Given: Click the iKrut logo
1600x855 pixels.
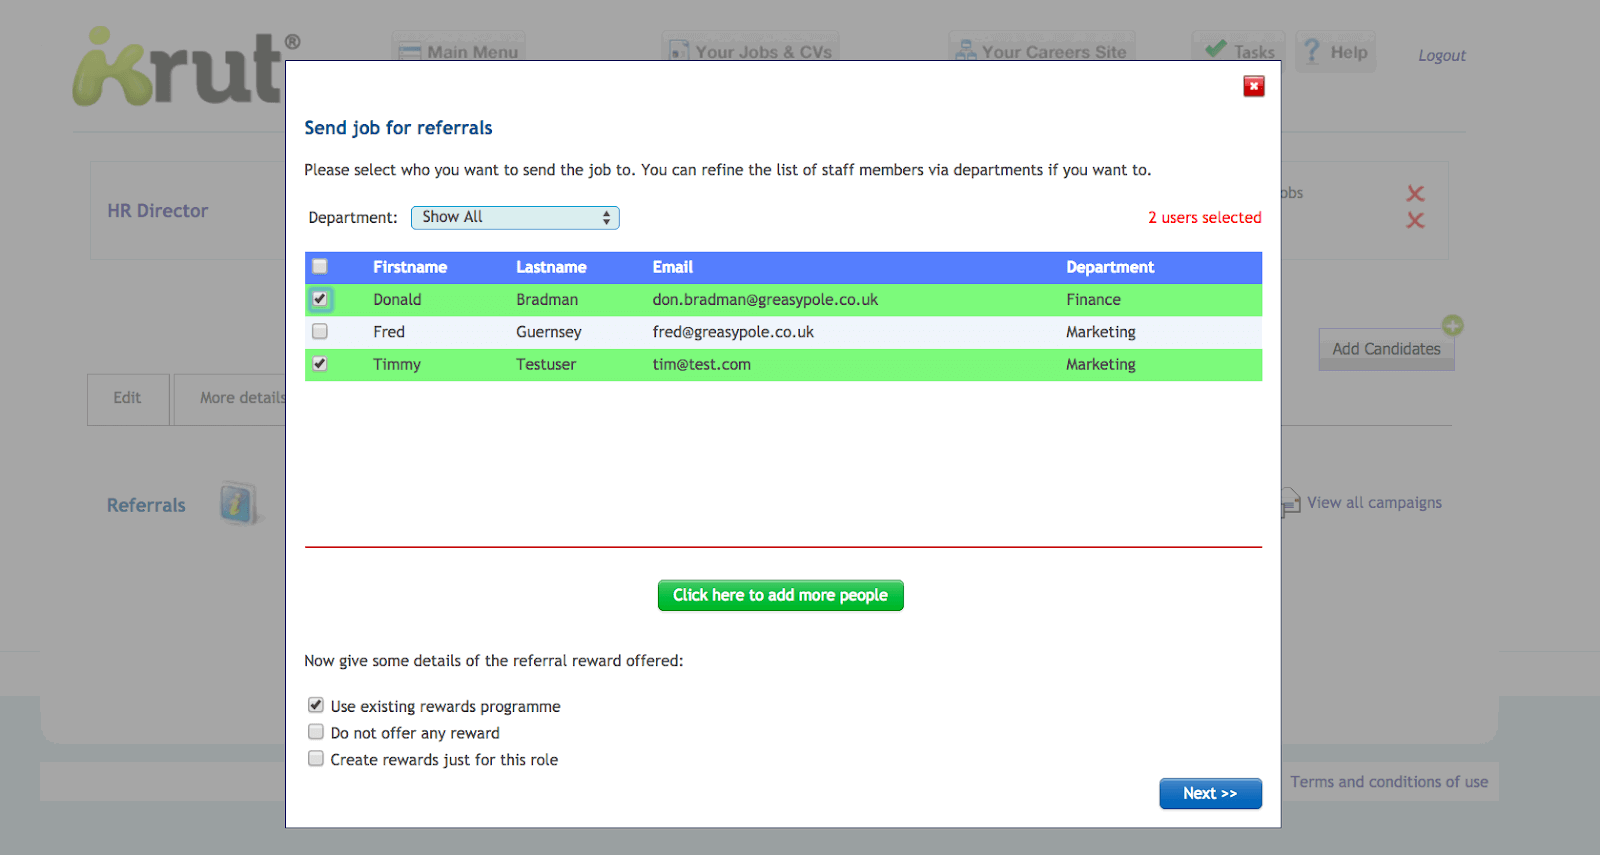Looking at the screenshot, I should (x=186, y=67).
